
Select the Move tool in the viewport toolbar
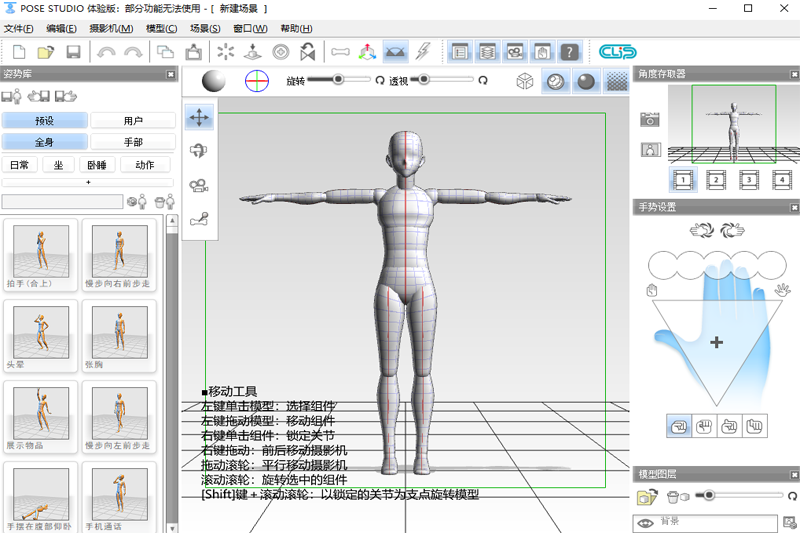point(200,117)
